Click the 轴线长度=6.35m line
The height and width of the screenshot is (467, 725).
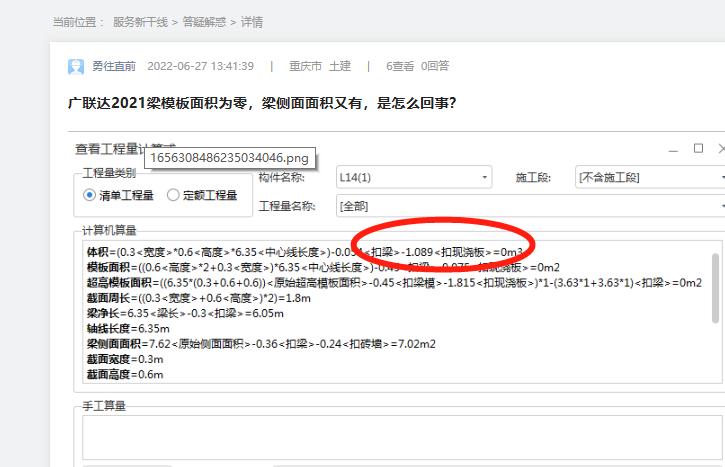click(128, 328)
